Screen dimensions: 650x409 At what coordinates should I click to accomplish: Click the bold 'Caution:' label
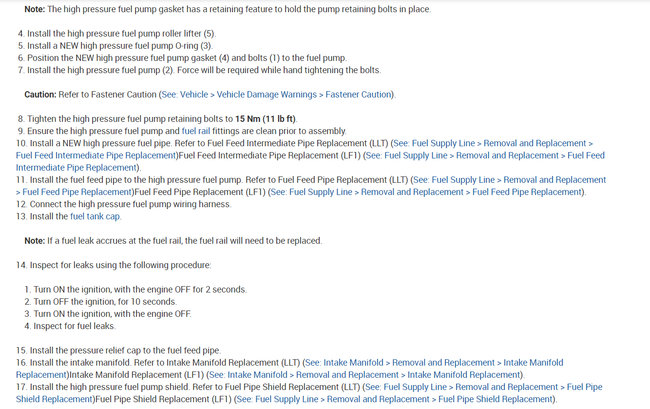coord(47,94)
